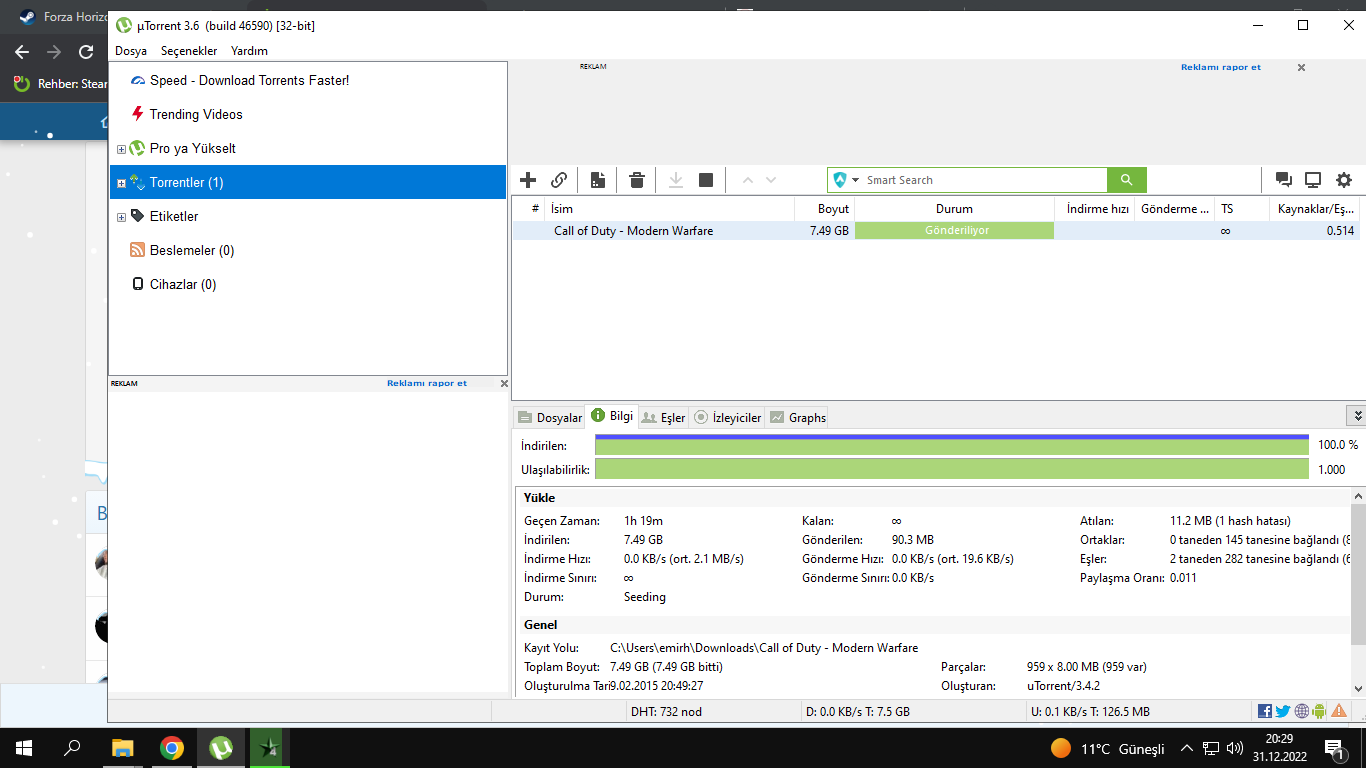Click the uTorrent logo beside Pro ya Yükselt
The height and width of the screenshot is (768, 1366).
point(138,148)
